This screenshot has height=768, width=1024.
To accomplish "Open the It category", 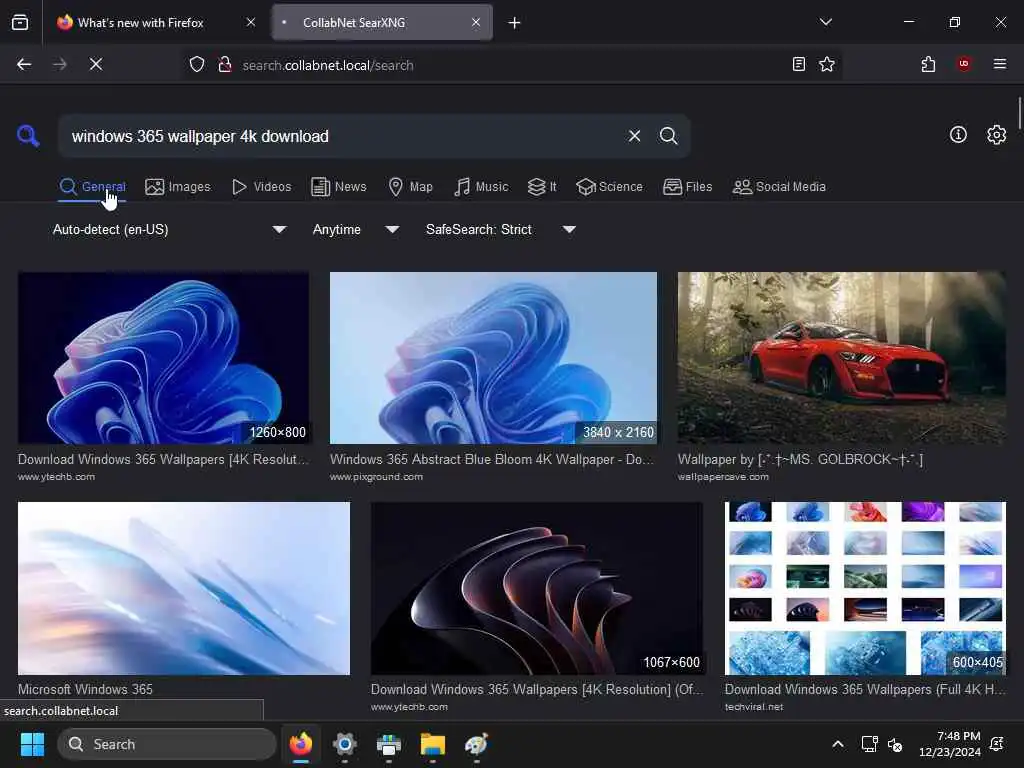I will coord(542,187).
